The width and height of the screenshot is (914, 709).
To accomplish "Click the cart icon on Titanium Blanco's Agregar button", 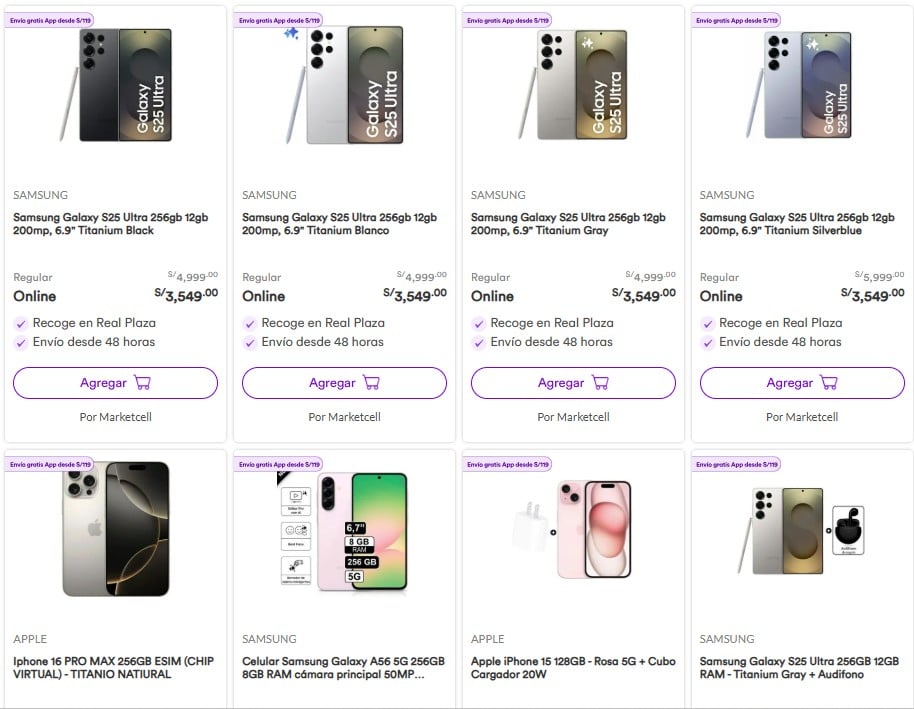I will tap(372, 383).
